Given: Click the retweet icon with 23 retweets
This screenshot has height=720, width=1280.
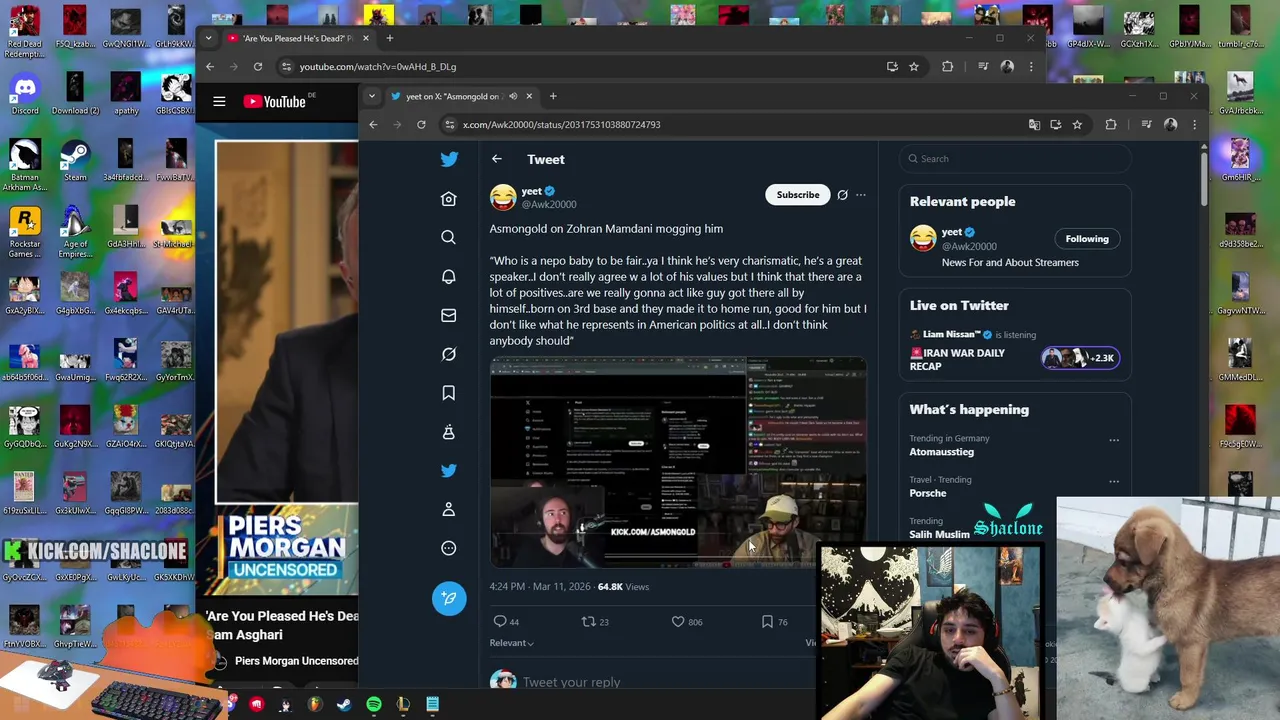Looking at the screenshot, I should (588, 622).
